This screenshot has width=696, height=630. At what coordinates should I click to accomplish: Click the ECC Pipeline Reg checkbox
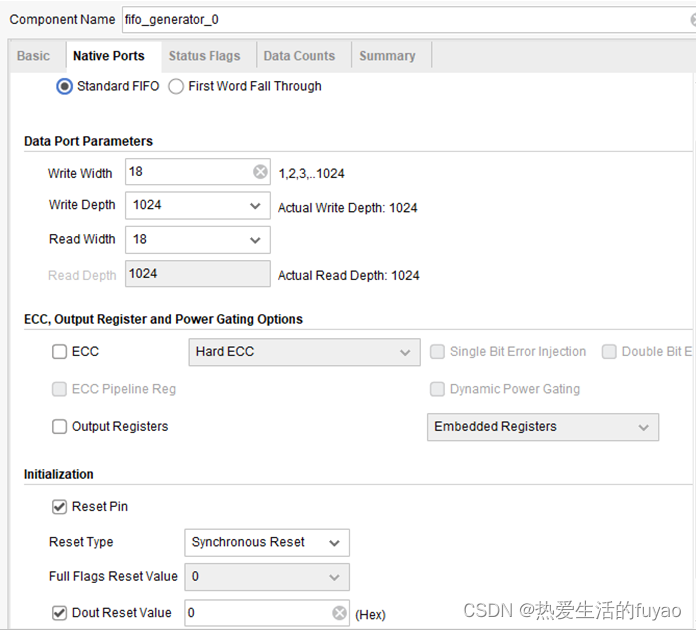click(59, 389)
